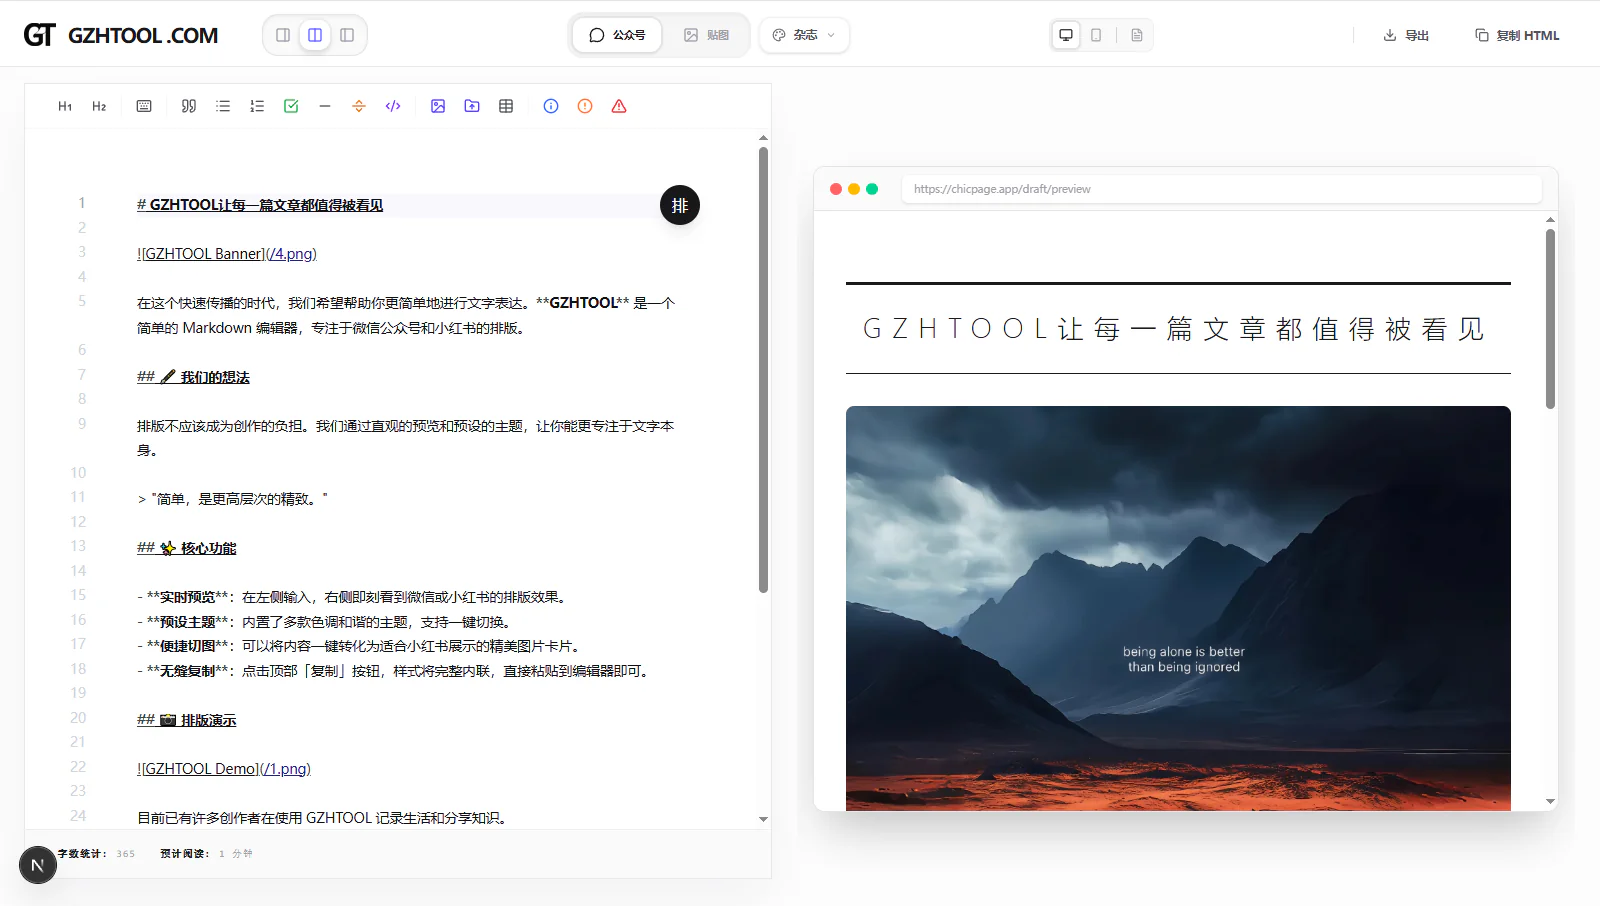Insert a table using the table icon
The image size is (1600, 906).
click(x=506, y=106)
